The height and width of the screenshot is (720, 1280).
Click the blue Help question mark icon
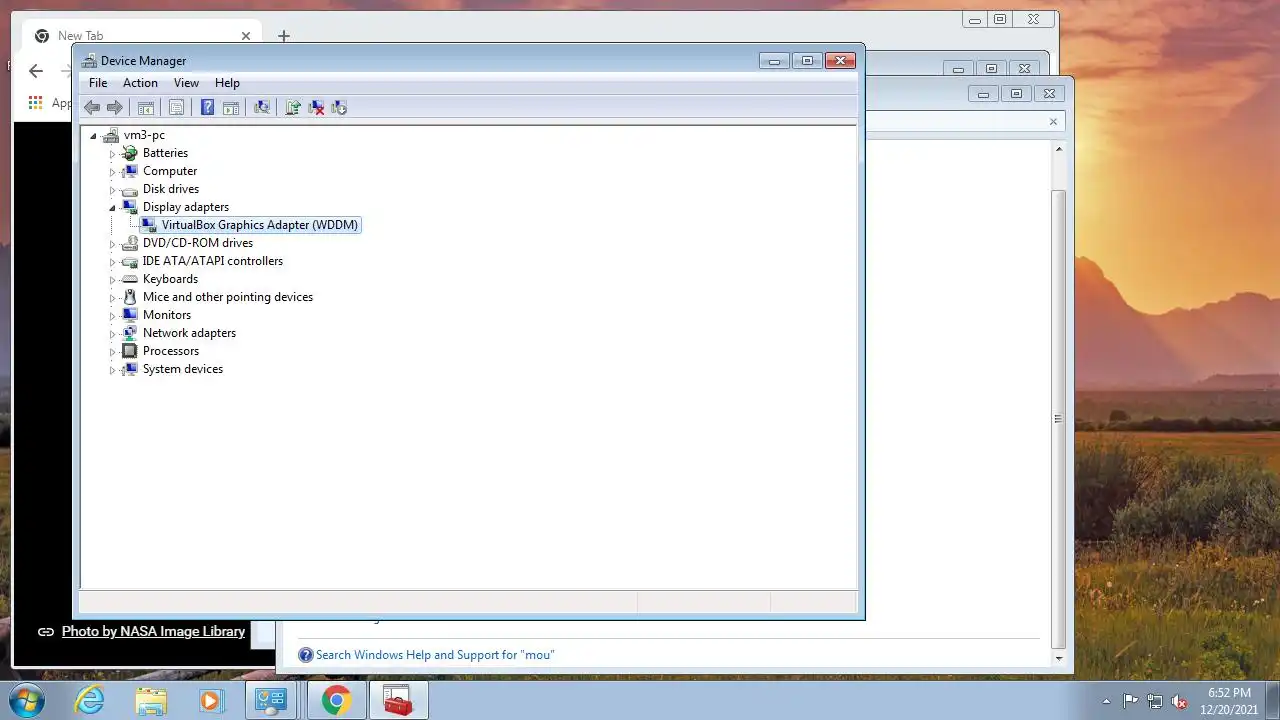click(x=207, y=108)
